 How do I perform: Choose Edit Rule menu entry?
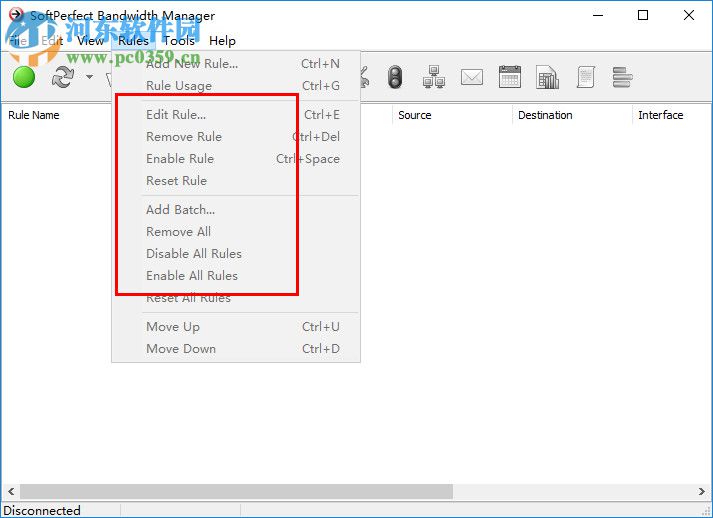pos(236,115)
